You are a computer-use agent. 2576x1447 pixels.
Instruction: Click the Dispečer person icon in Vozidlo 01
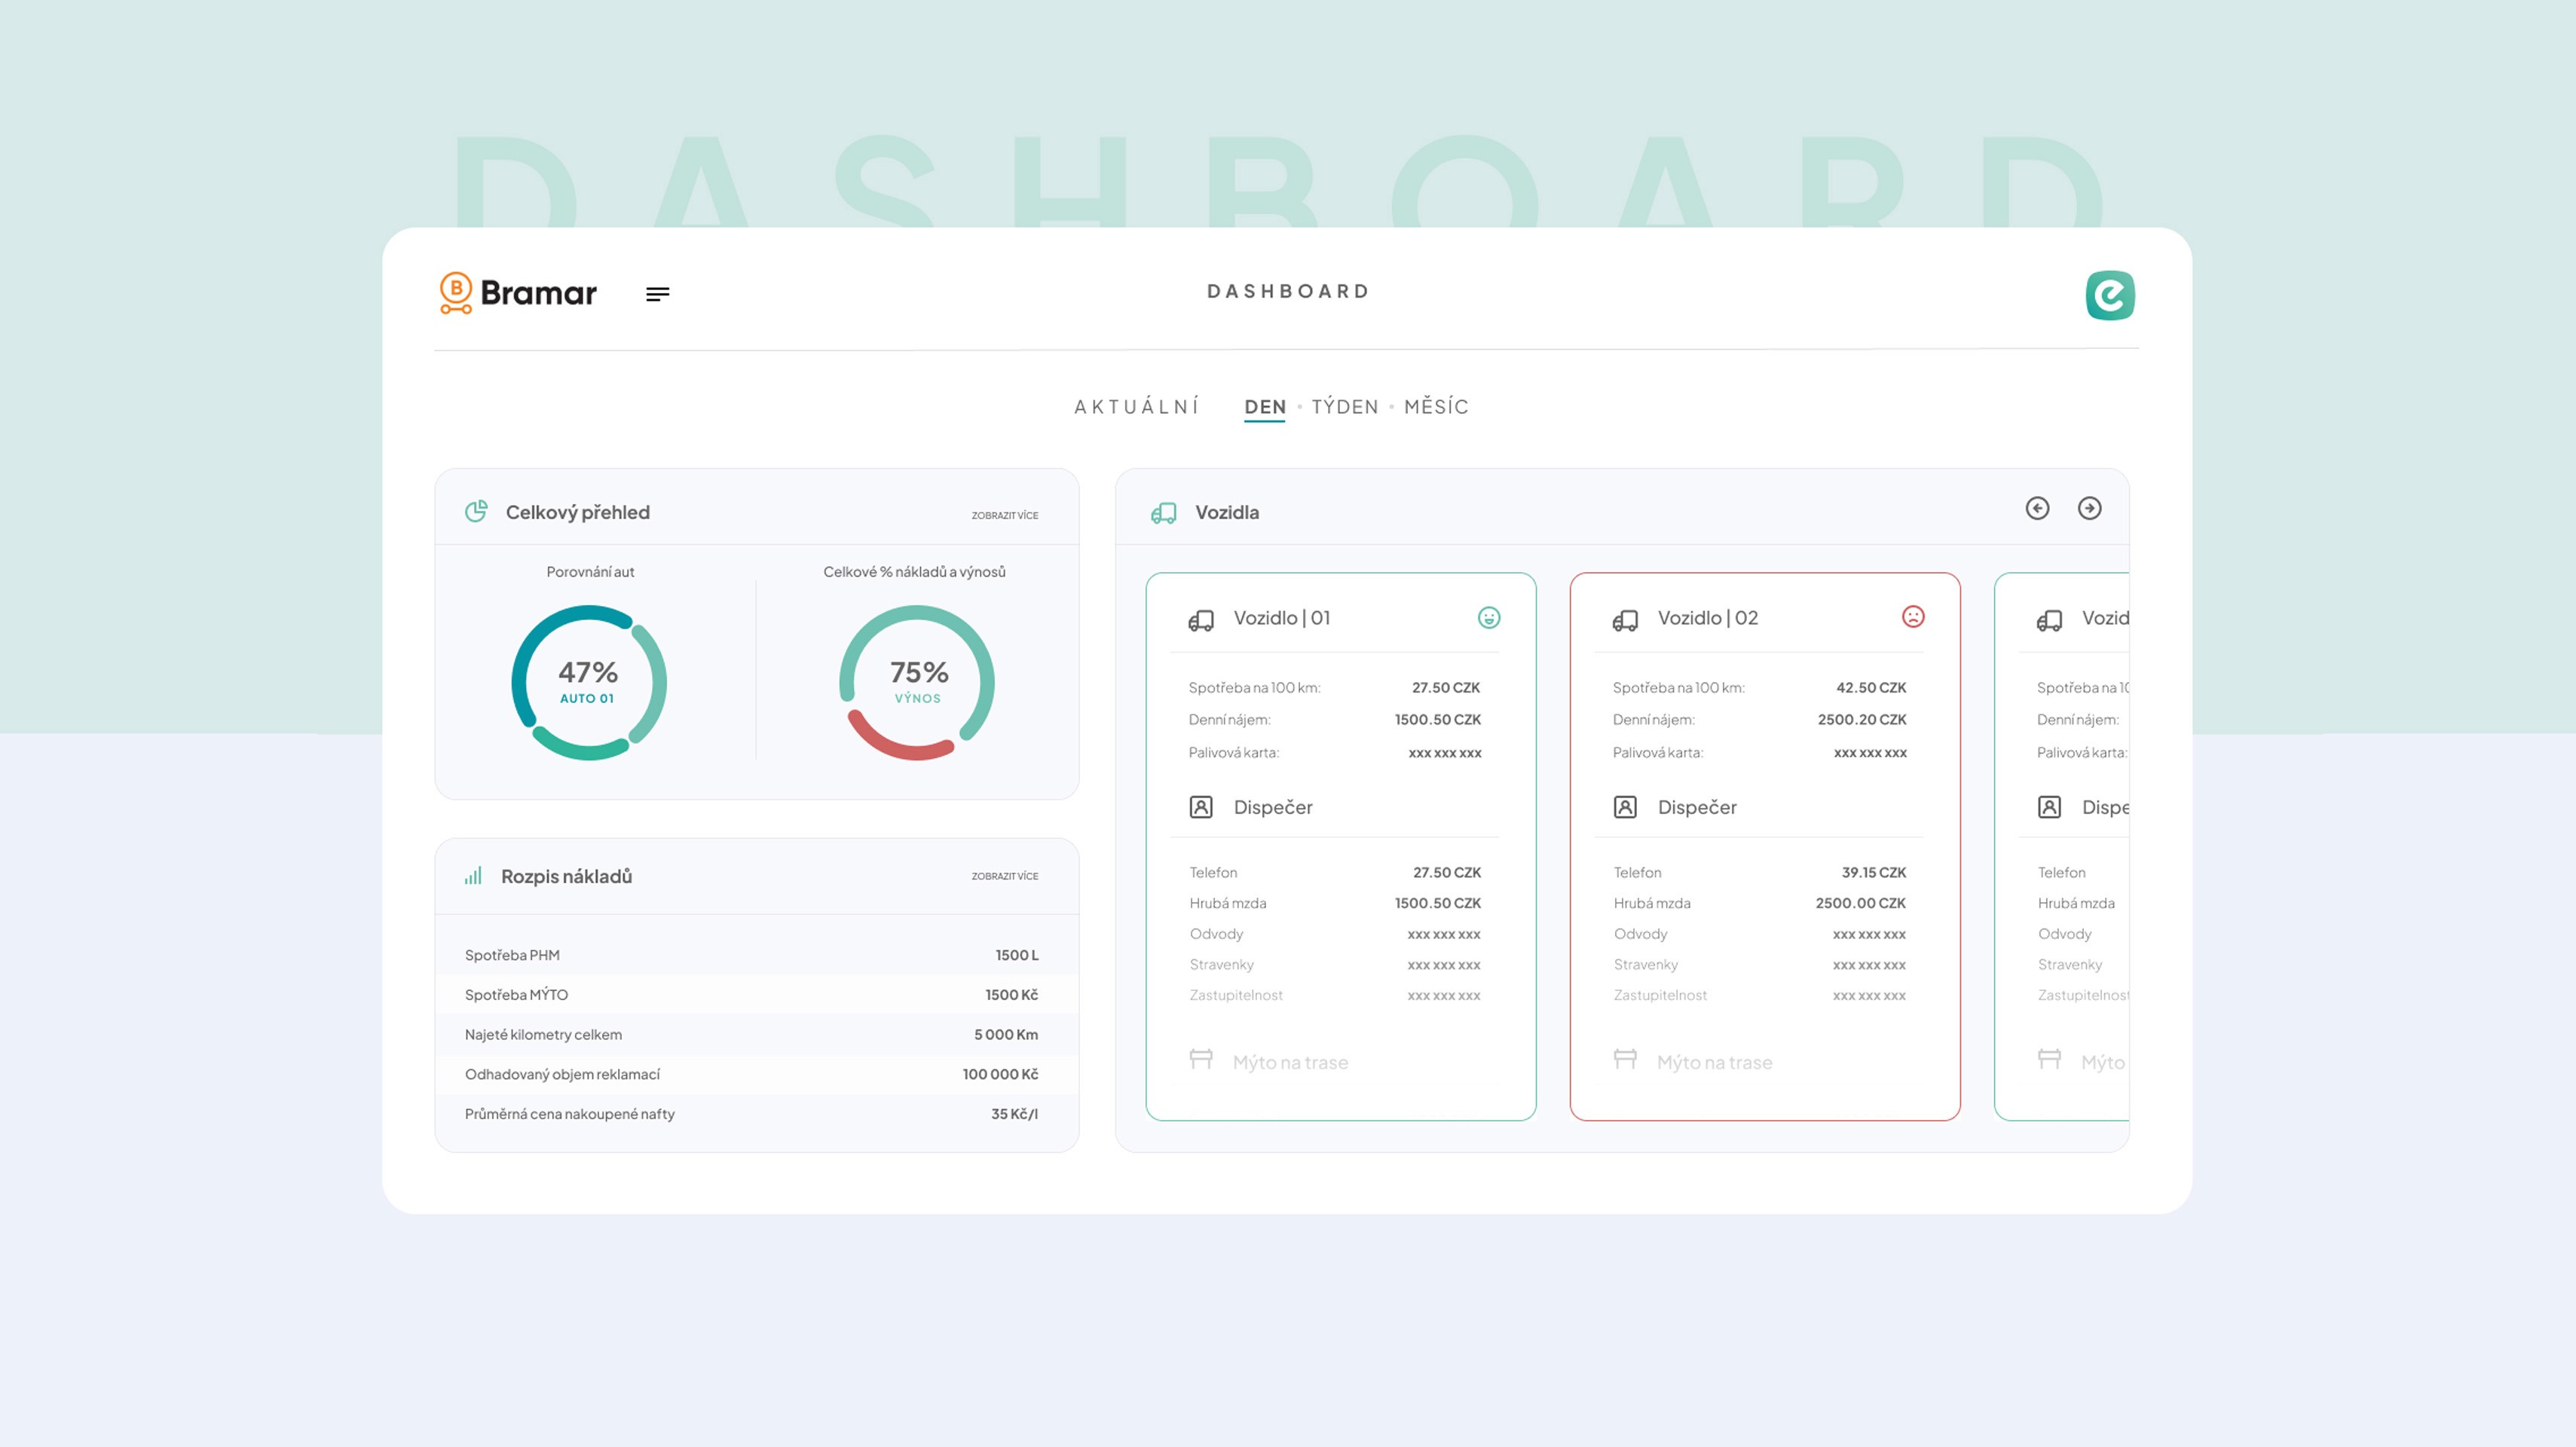1201,807
